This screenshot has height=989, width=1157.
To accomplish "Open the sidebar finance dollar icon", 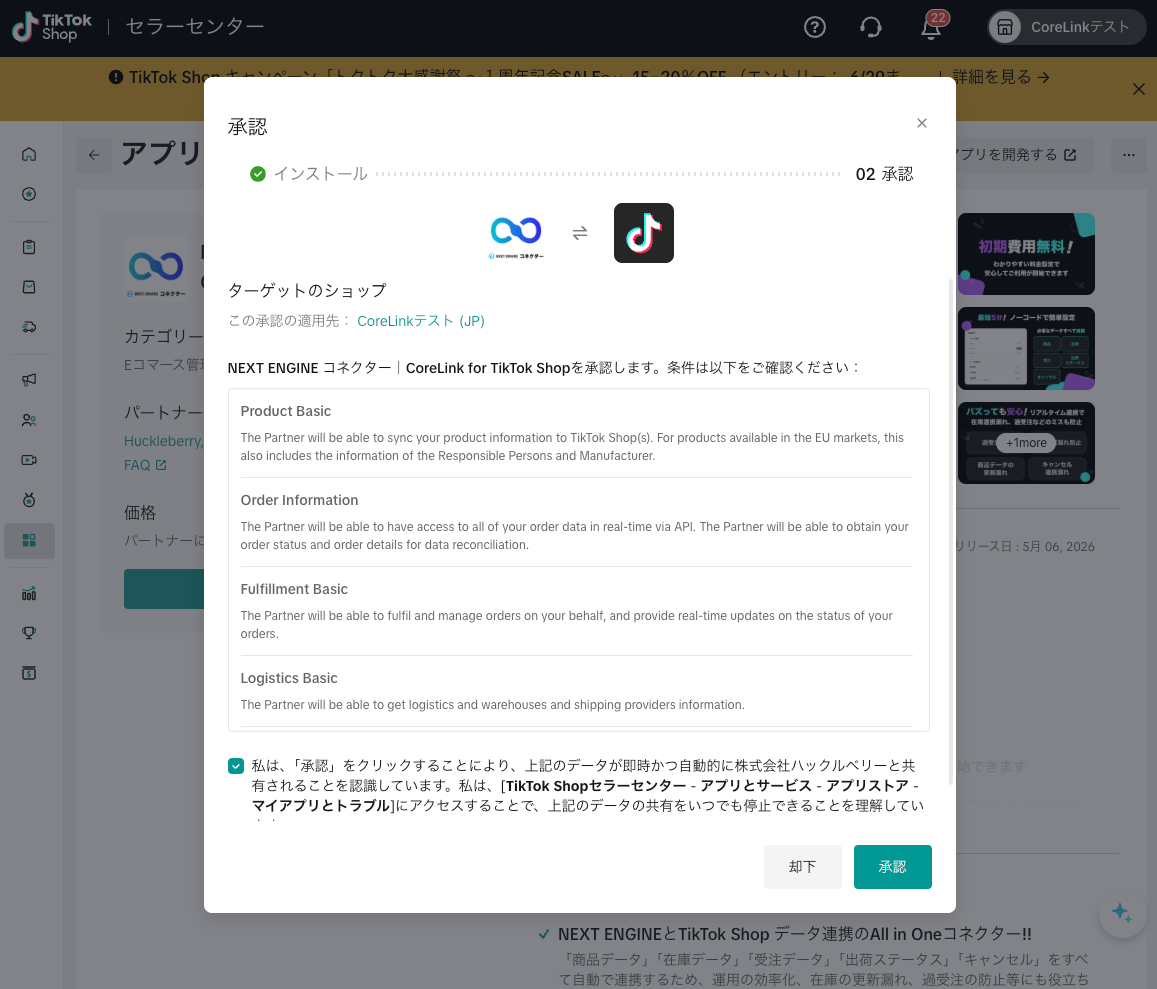I will [x=29, y=673].
